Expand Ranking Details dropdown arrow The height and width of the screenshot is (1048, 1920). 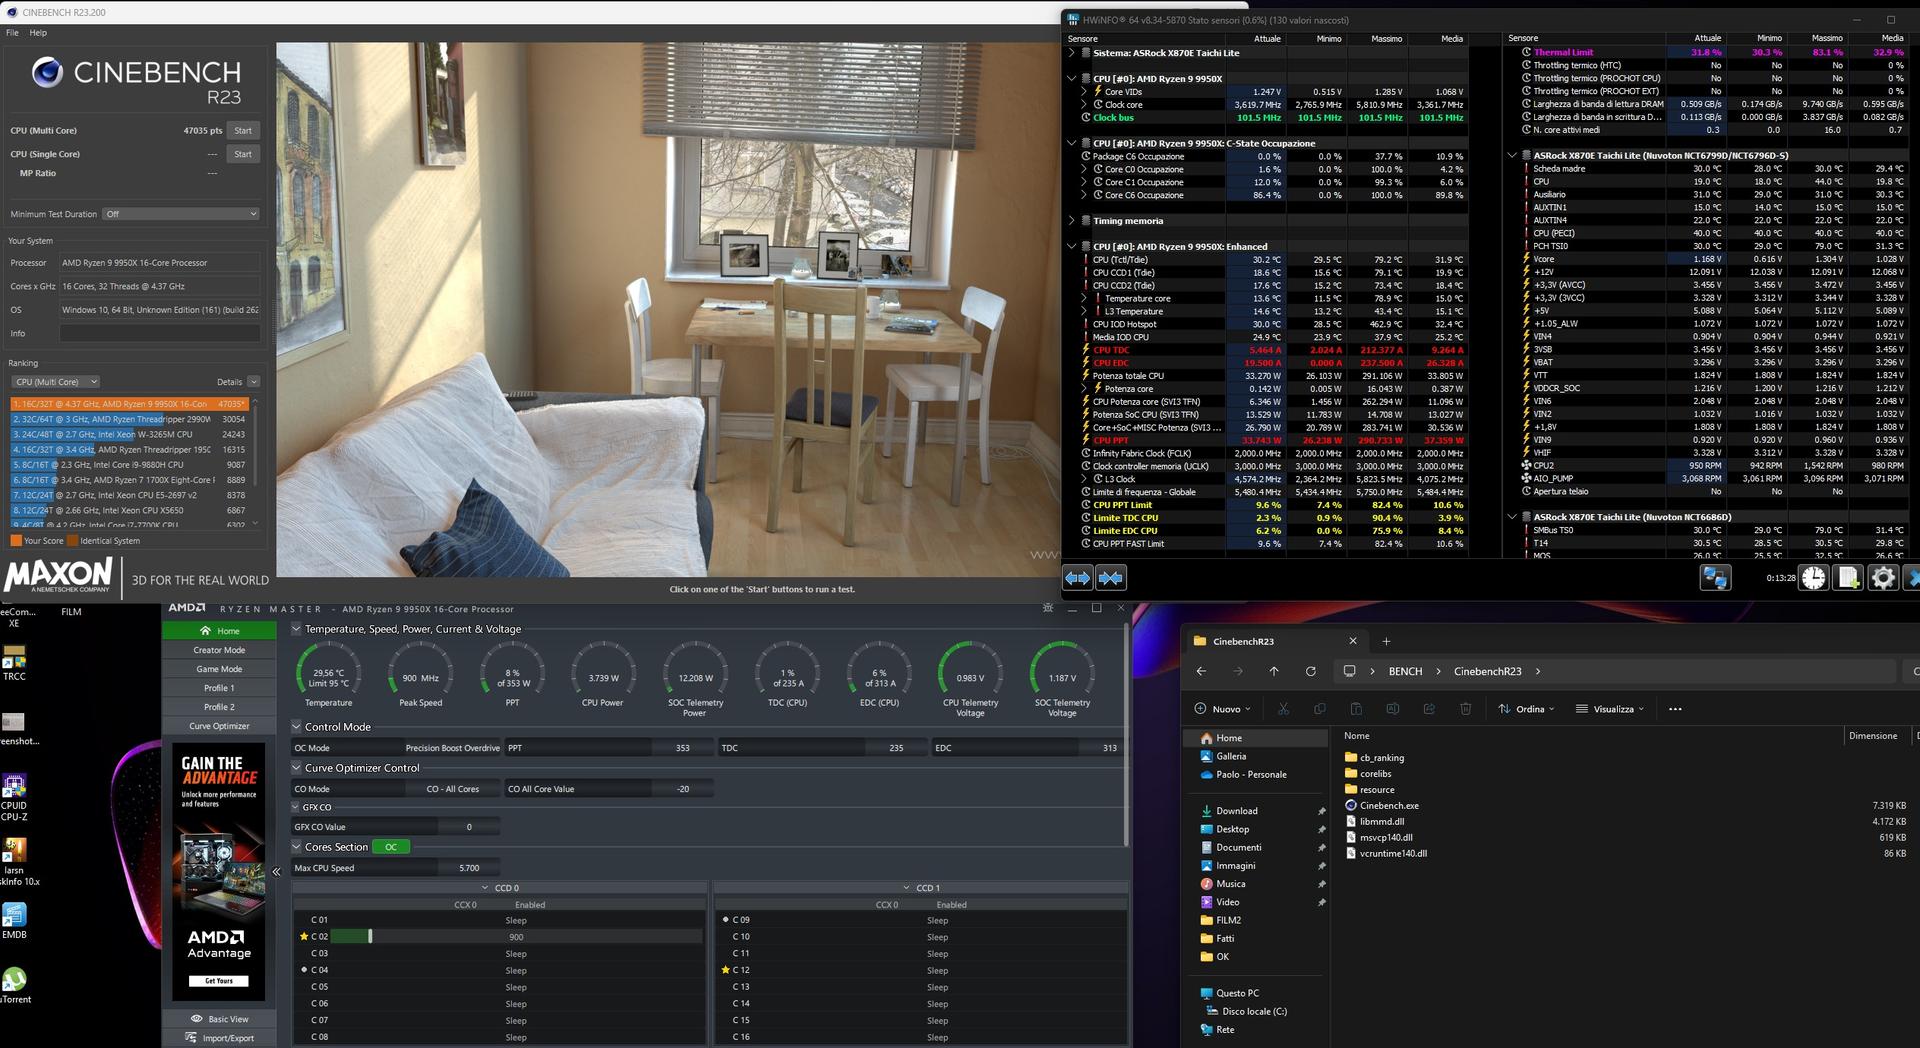tap(254, 382)
